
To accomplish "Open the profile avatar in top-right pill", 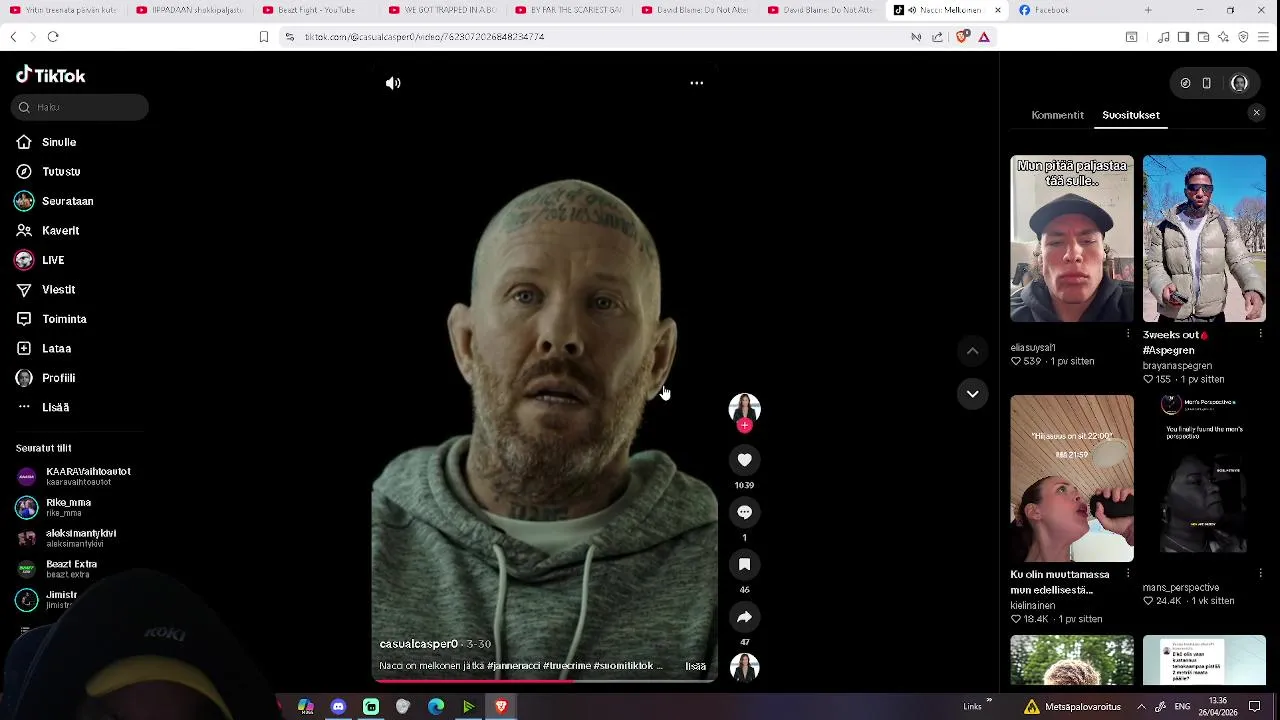I will [1239, 83].
